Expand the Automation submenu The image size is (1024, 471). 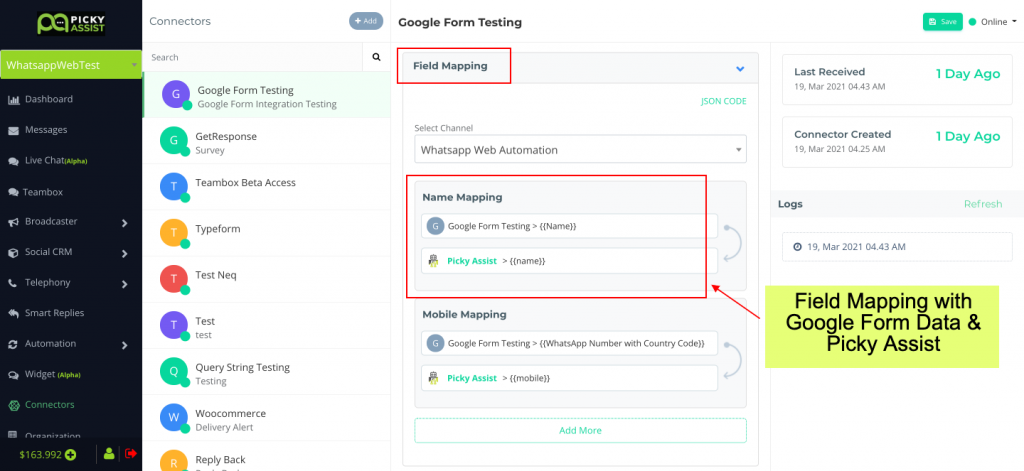coord(124,345)
